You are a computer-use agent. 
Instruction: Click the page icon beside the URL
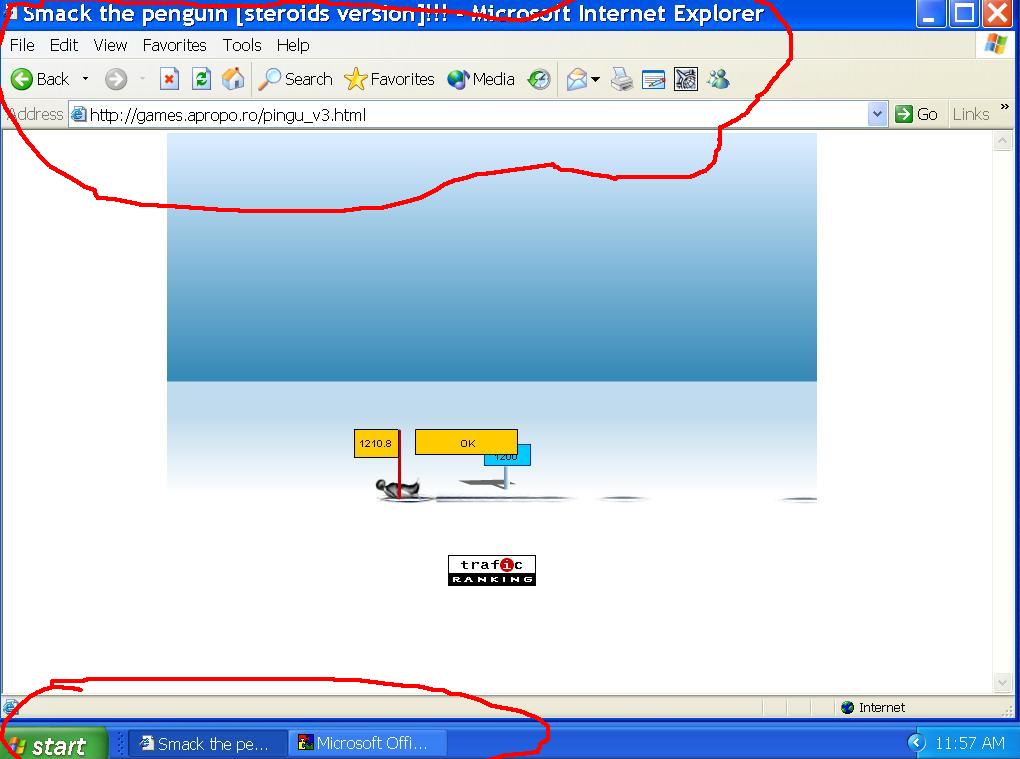pyautogui.click(x=79, y=115)
